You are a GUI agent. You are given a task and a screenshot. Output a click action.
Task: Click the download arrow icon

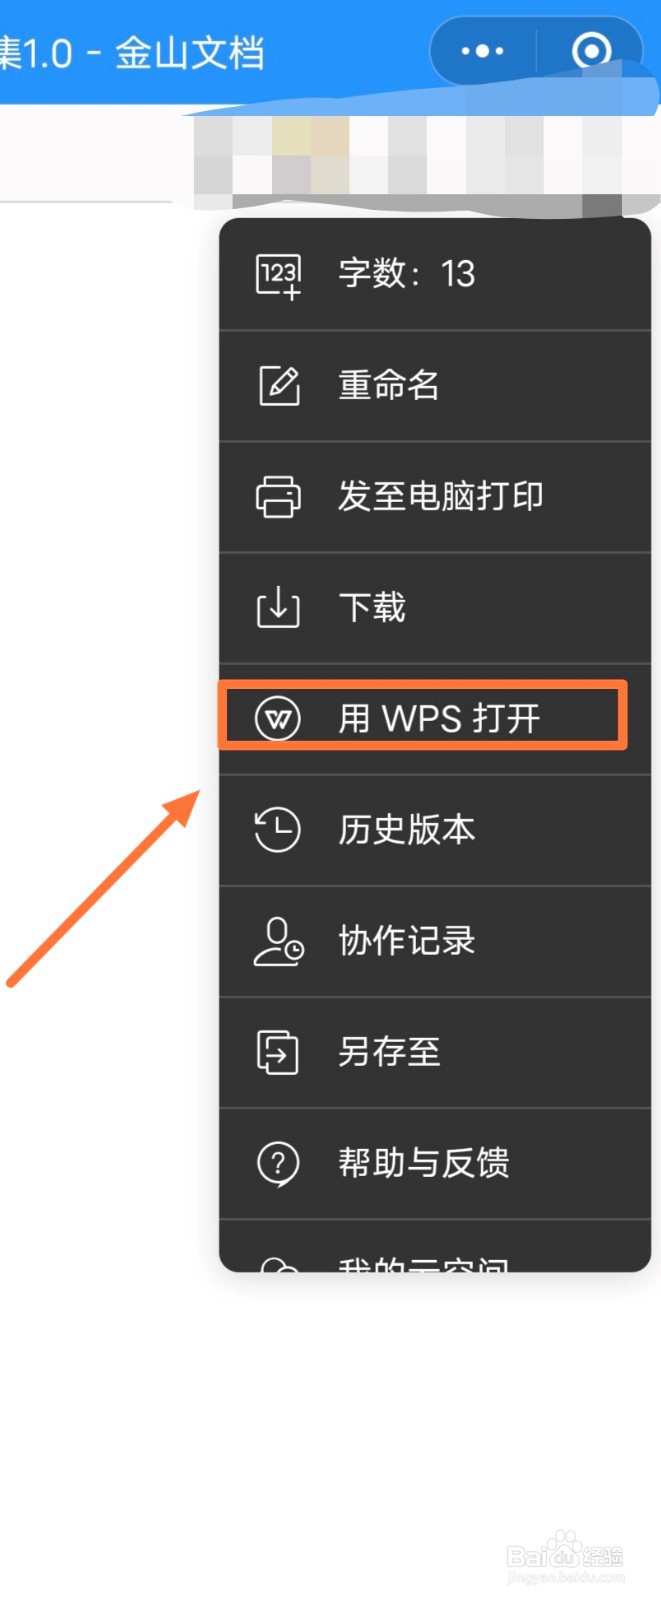click(x=278, y=607)
